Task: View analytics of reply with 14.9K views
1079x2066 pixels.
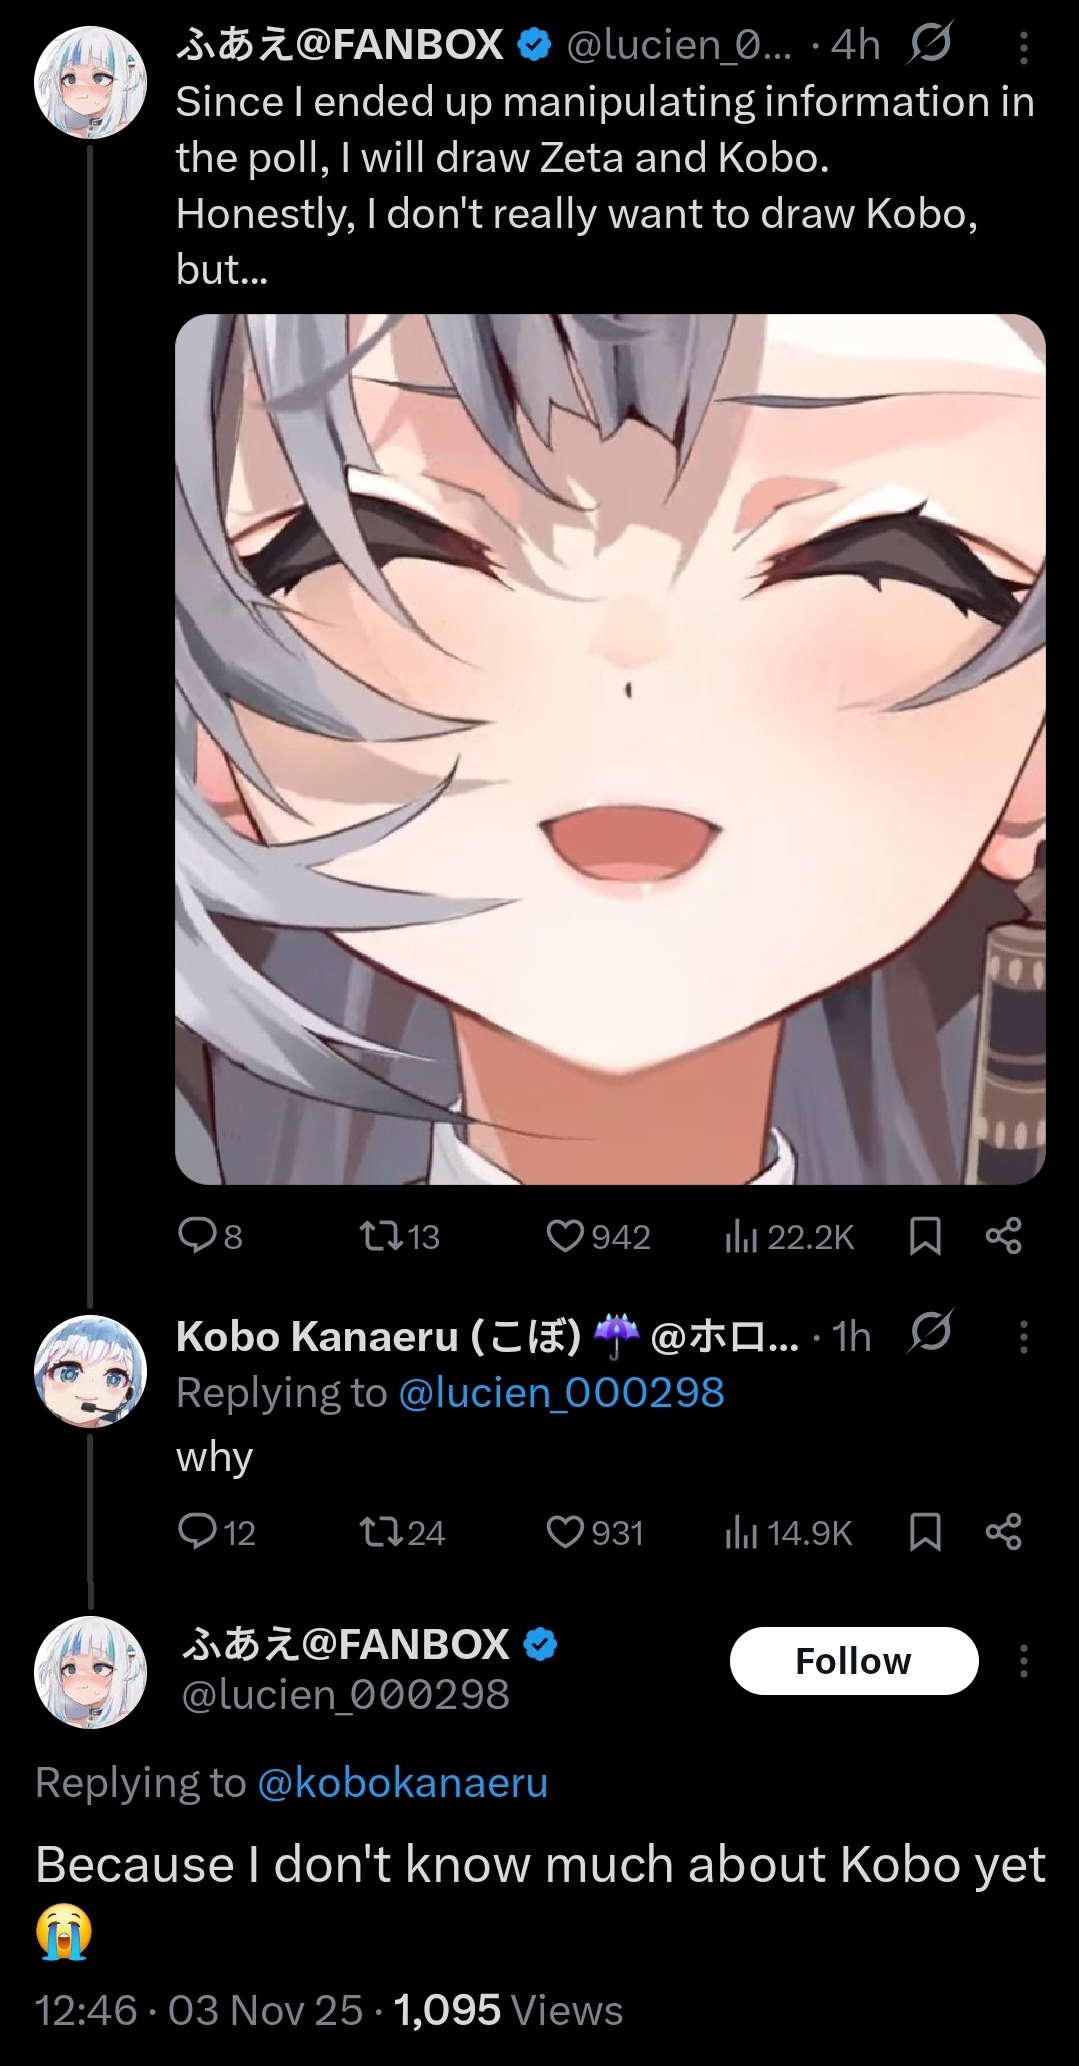Action: pyautogui.click(x=788, y=1532)
